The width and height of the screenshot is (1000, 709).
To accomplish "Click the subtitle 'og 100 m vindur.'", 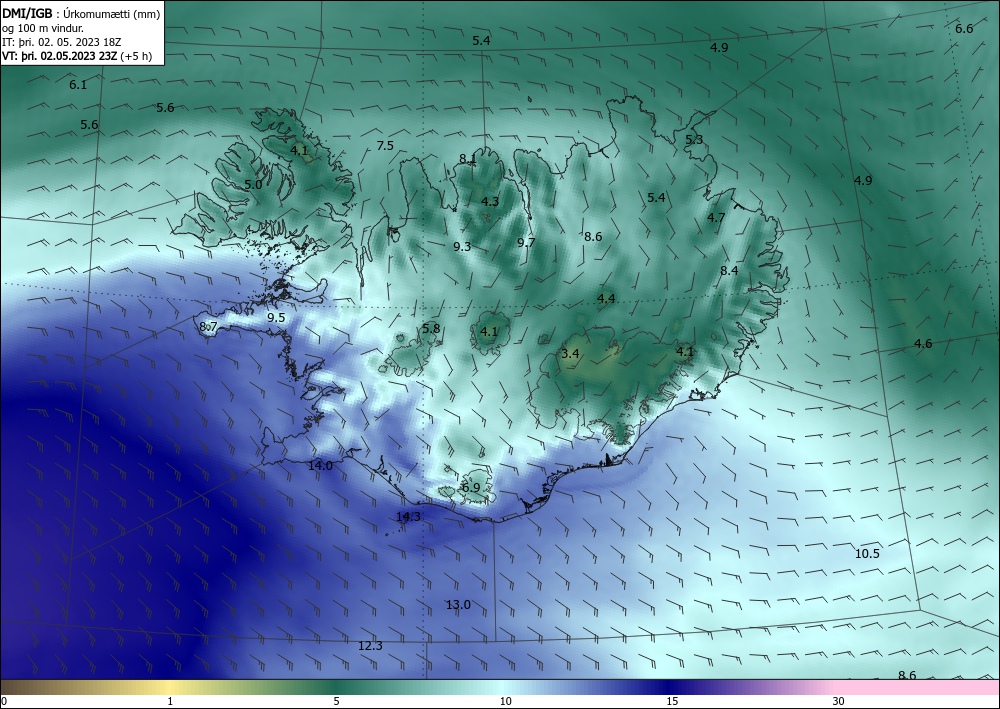I will [43, 28].
